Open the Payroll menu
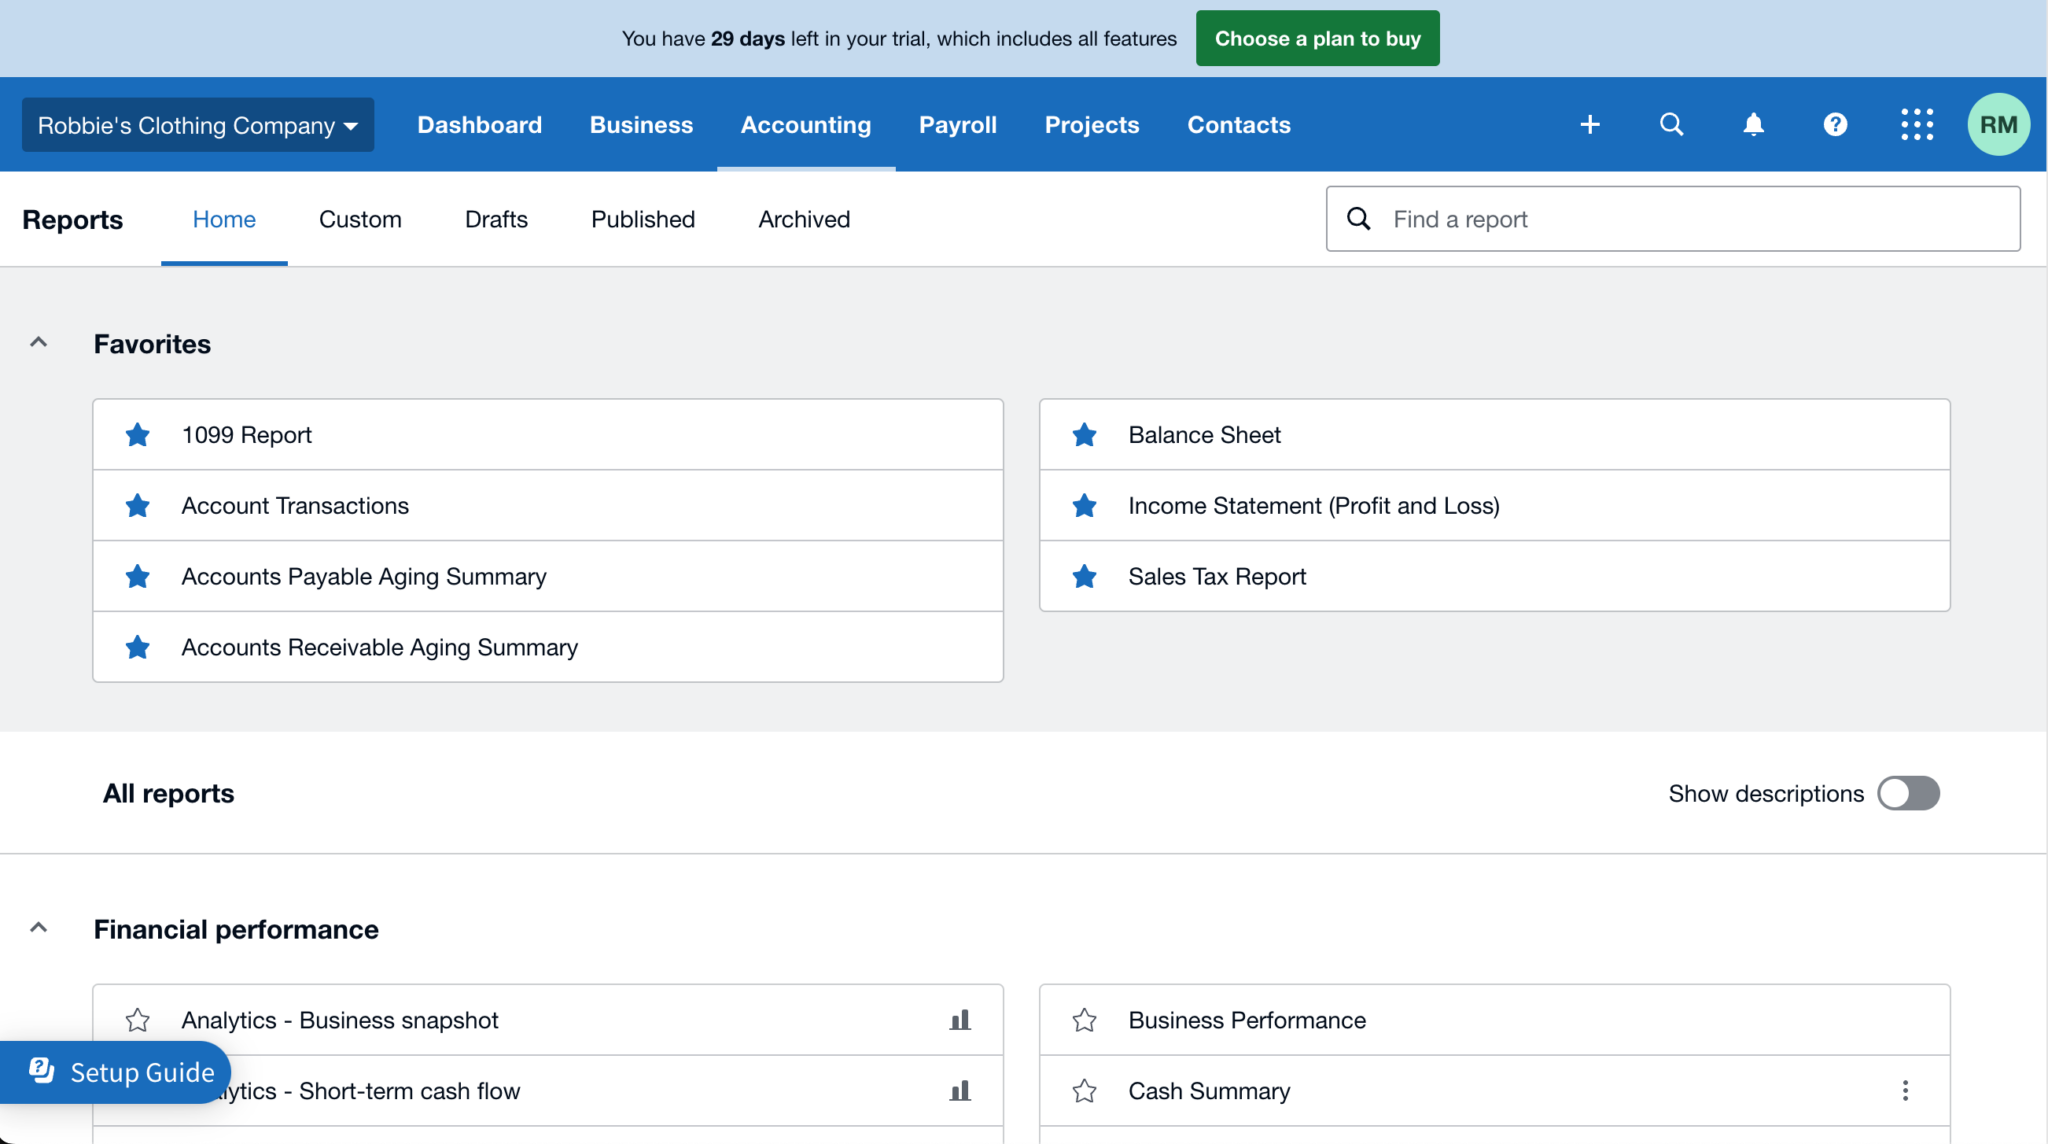Viewport: 2048px width, 1144px height. [957, 124]
